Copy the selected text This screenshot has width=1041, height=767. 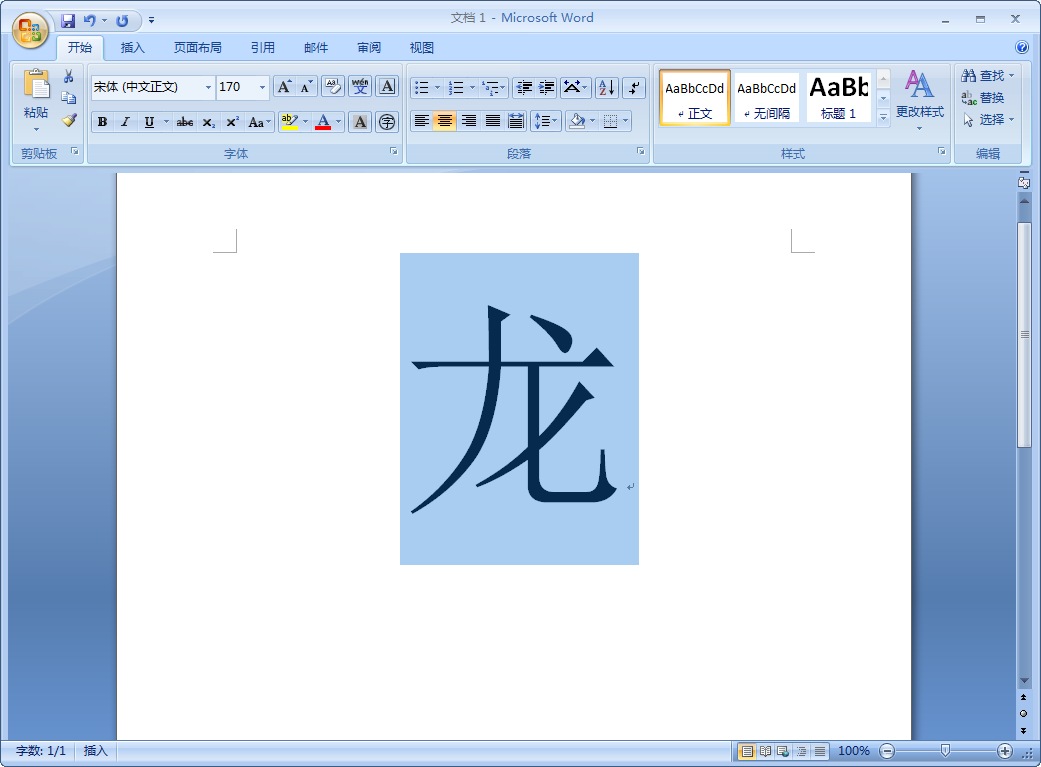tap(68, 98)
